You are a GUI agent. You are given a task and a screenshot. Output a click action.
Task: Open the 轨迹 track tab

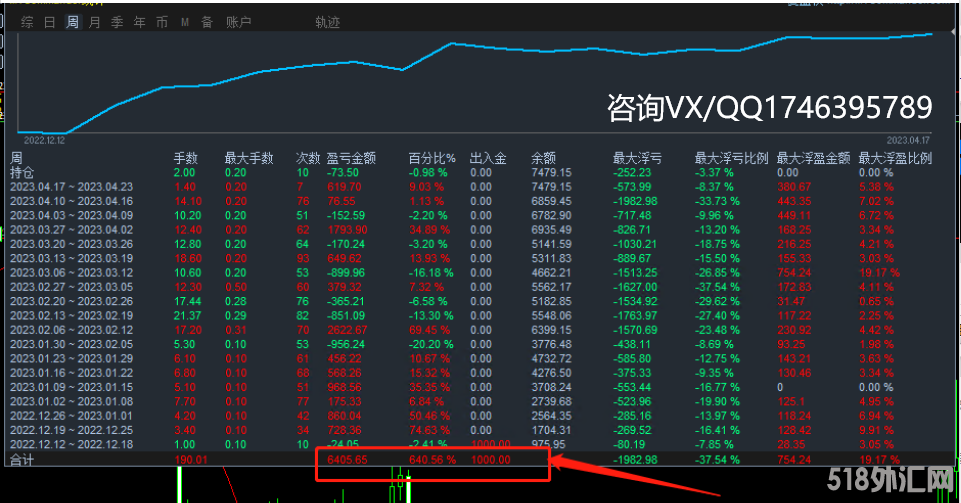click(327, 22)
